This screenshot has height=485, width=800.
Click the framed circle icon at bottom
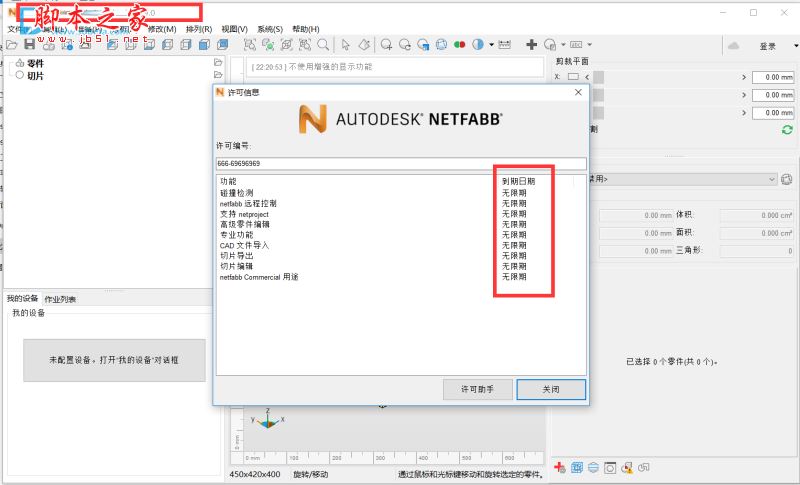pyautogui.click(x=610, y=468)
